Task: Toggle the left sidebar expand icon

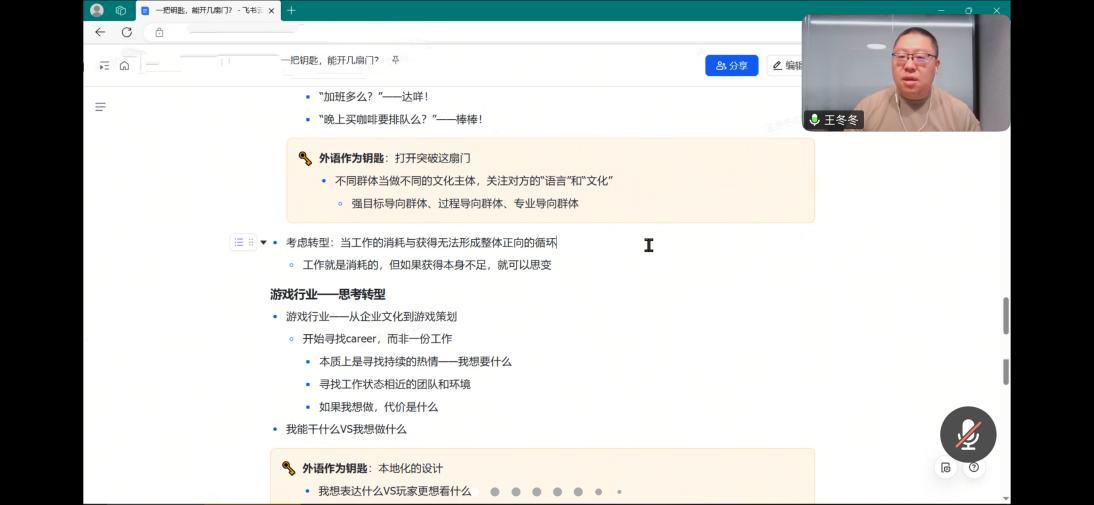Action: tap(104, 66)
